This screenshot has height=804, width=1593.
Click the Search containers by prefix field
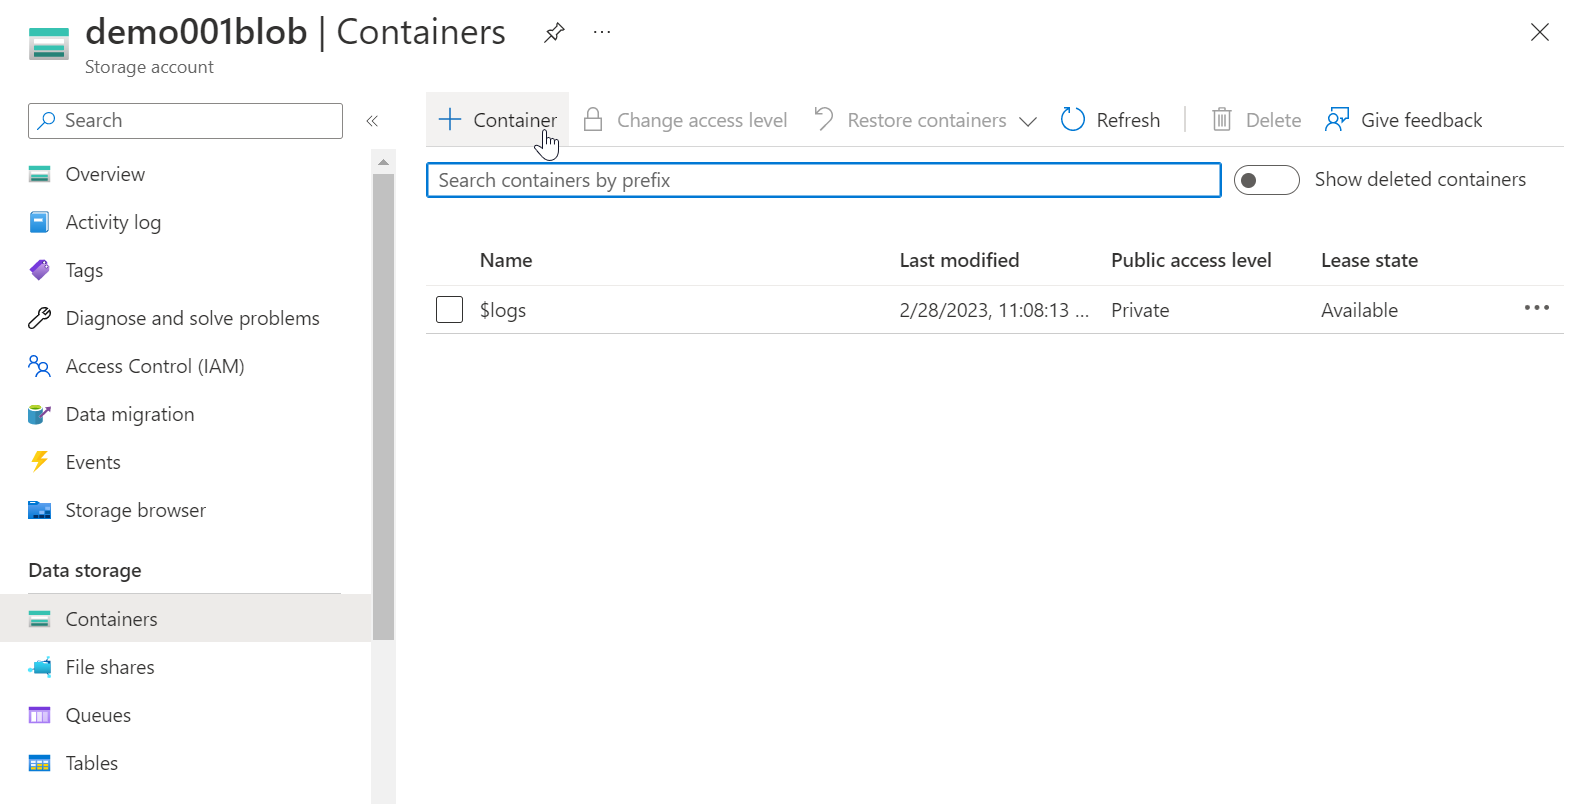pos(823,180)
